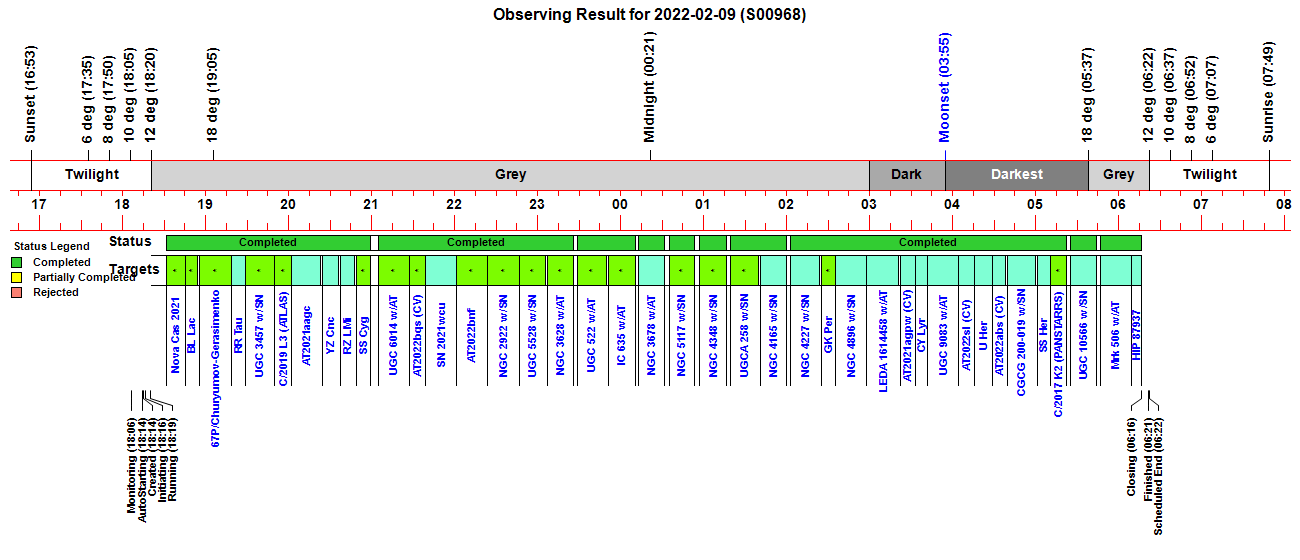Viewport: 1300px width, 560px height.
Task: Select C/2019 L3 (ATLAS) target
Action: (x=283, y=340)
